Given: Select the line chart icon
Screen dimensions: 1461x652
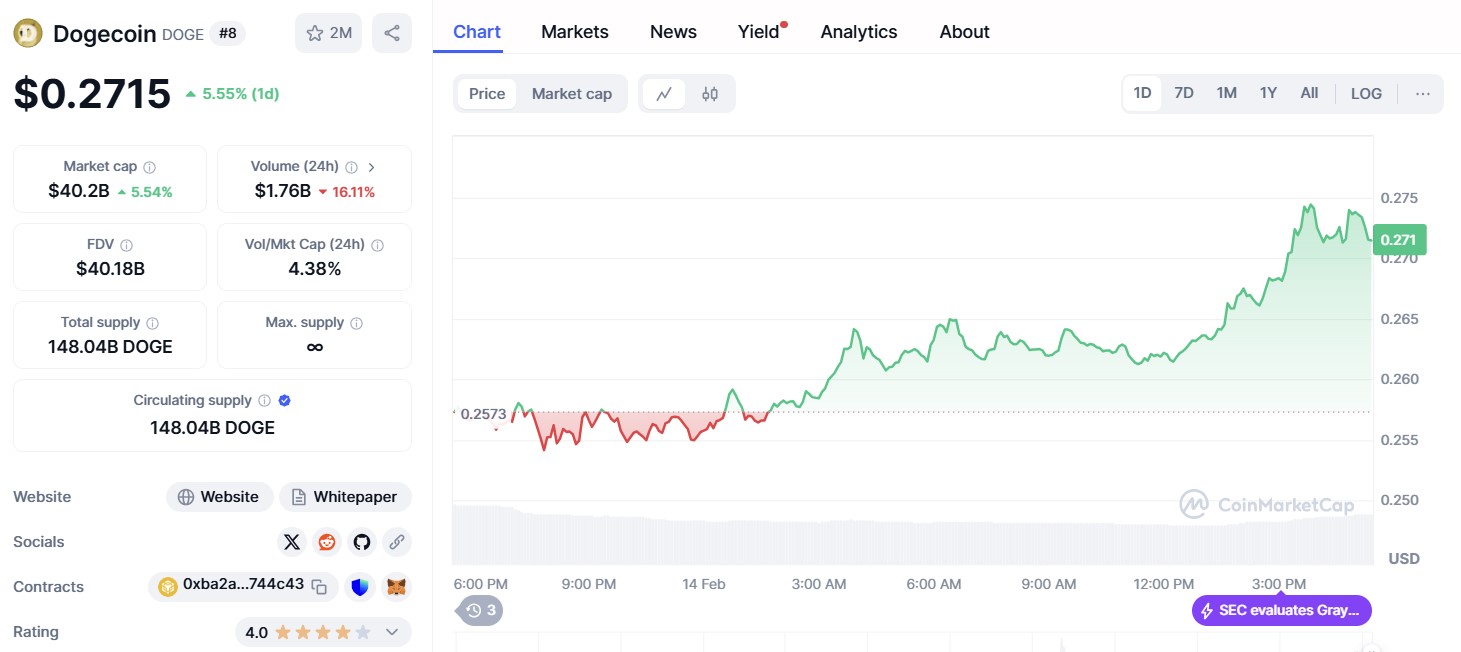Looking at the screenshot, I should (664, 92).
